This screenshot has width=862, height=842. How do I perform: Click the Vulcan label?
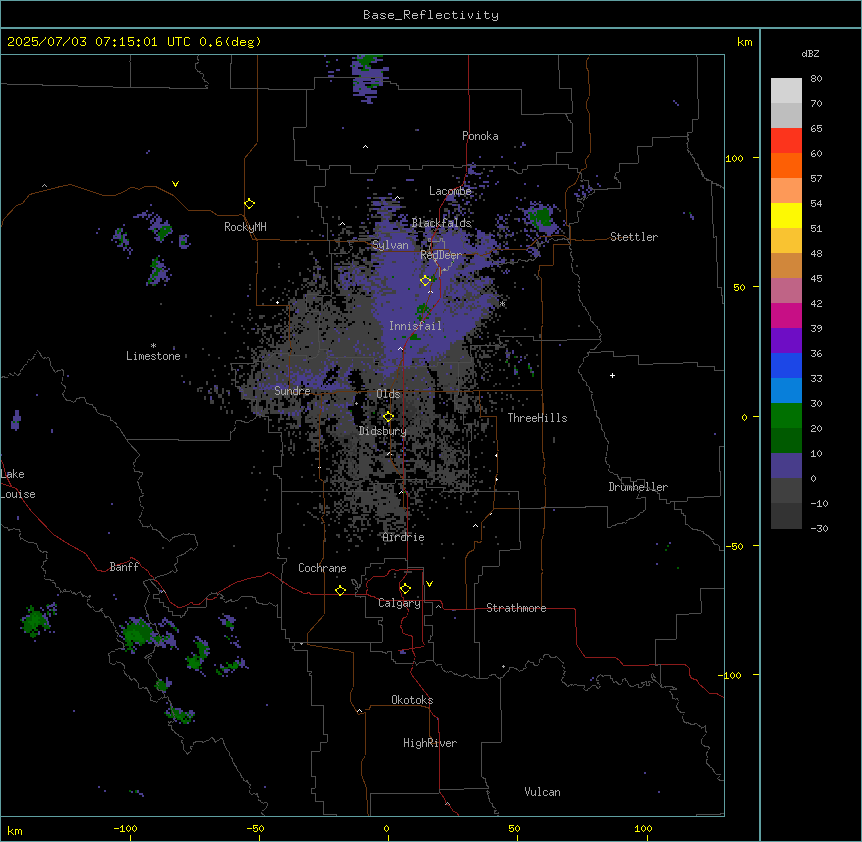coord(542,792)
